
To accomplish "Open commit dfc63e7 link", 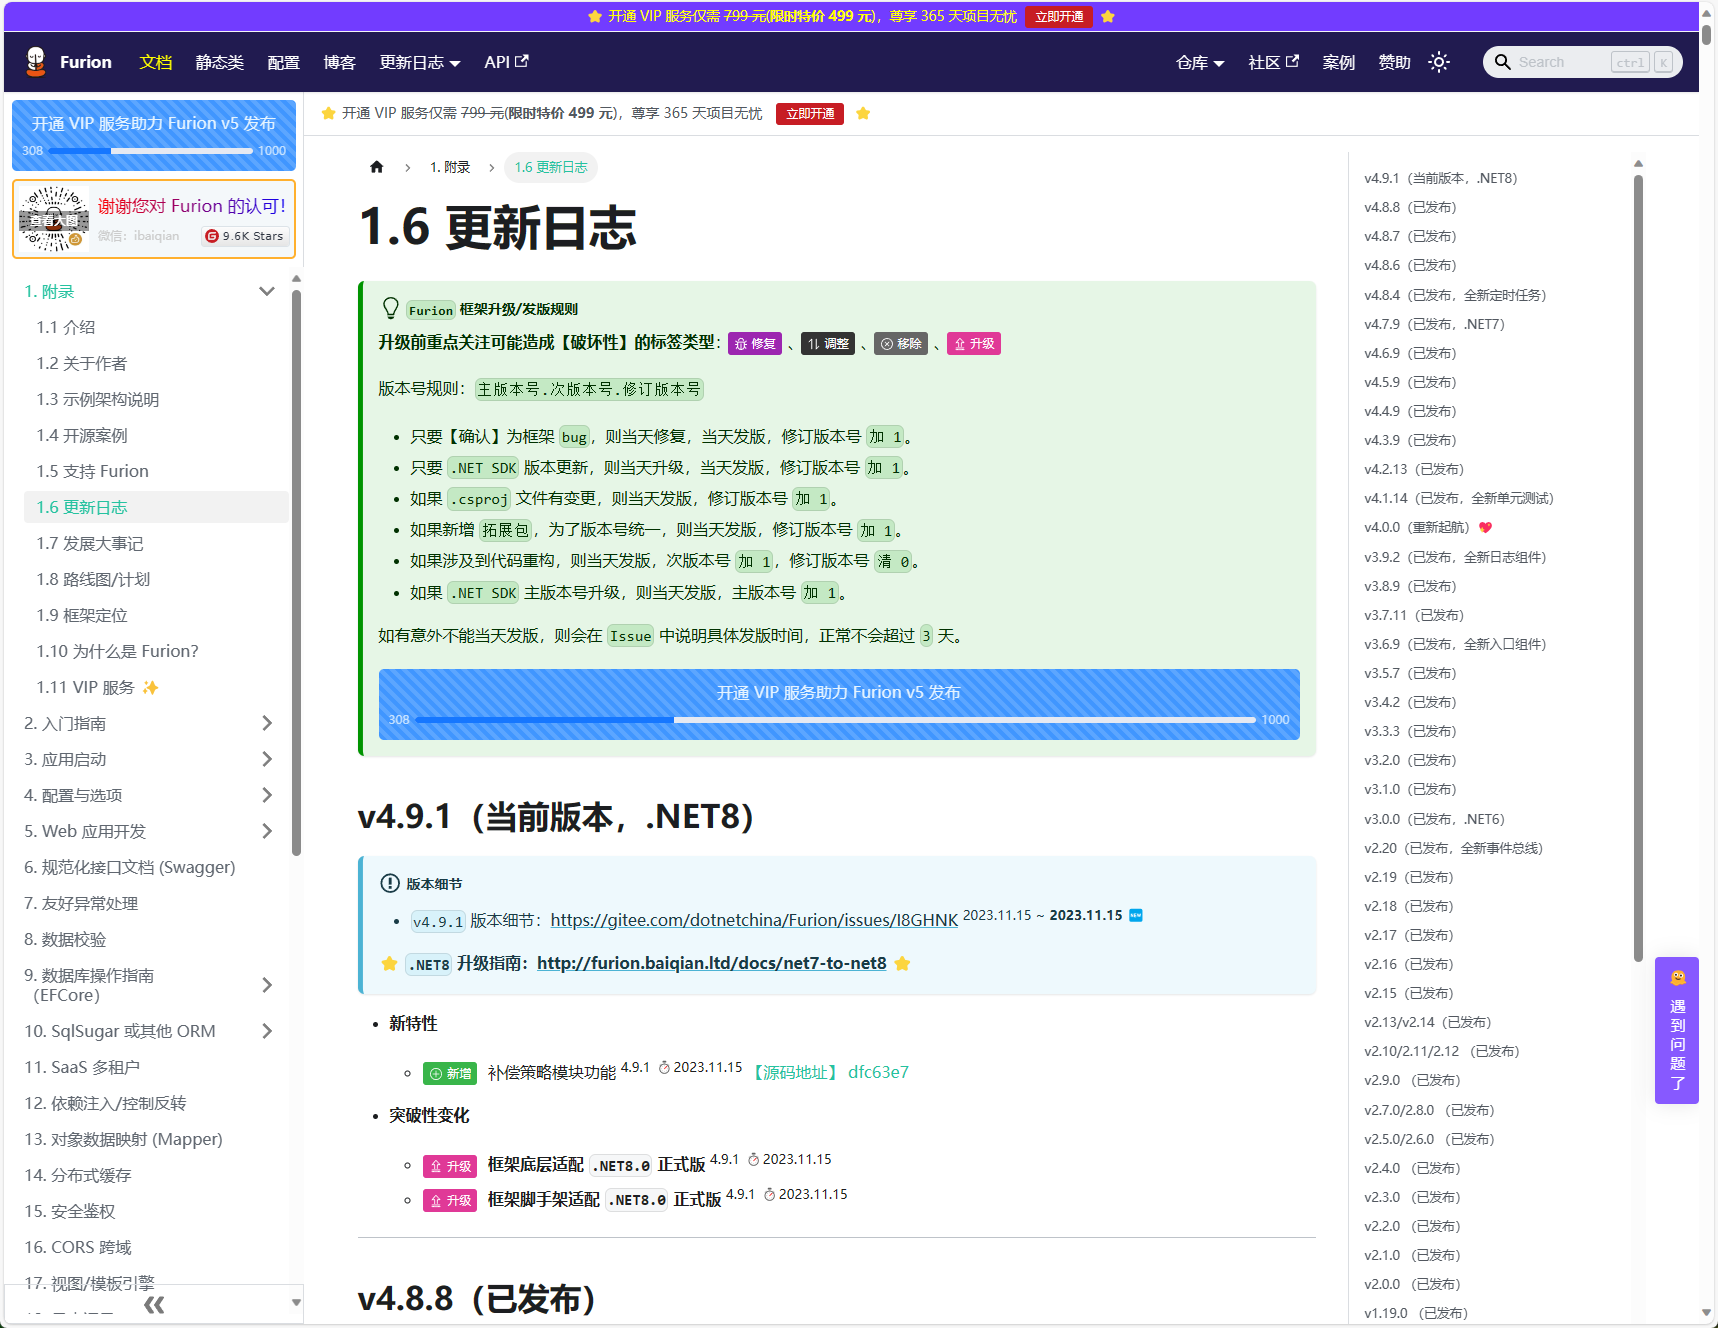I will click(878, 1072).
